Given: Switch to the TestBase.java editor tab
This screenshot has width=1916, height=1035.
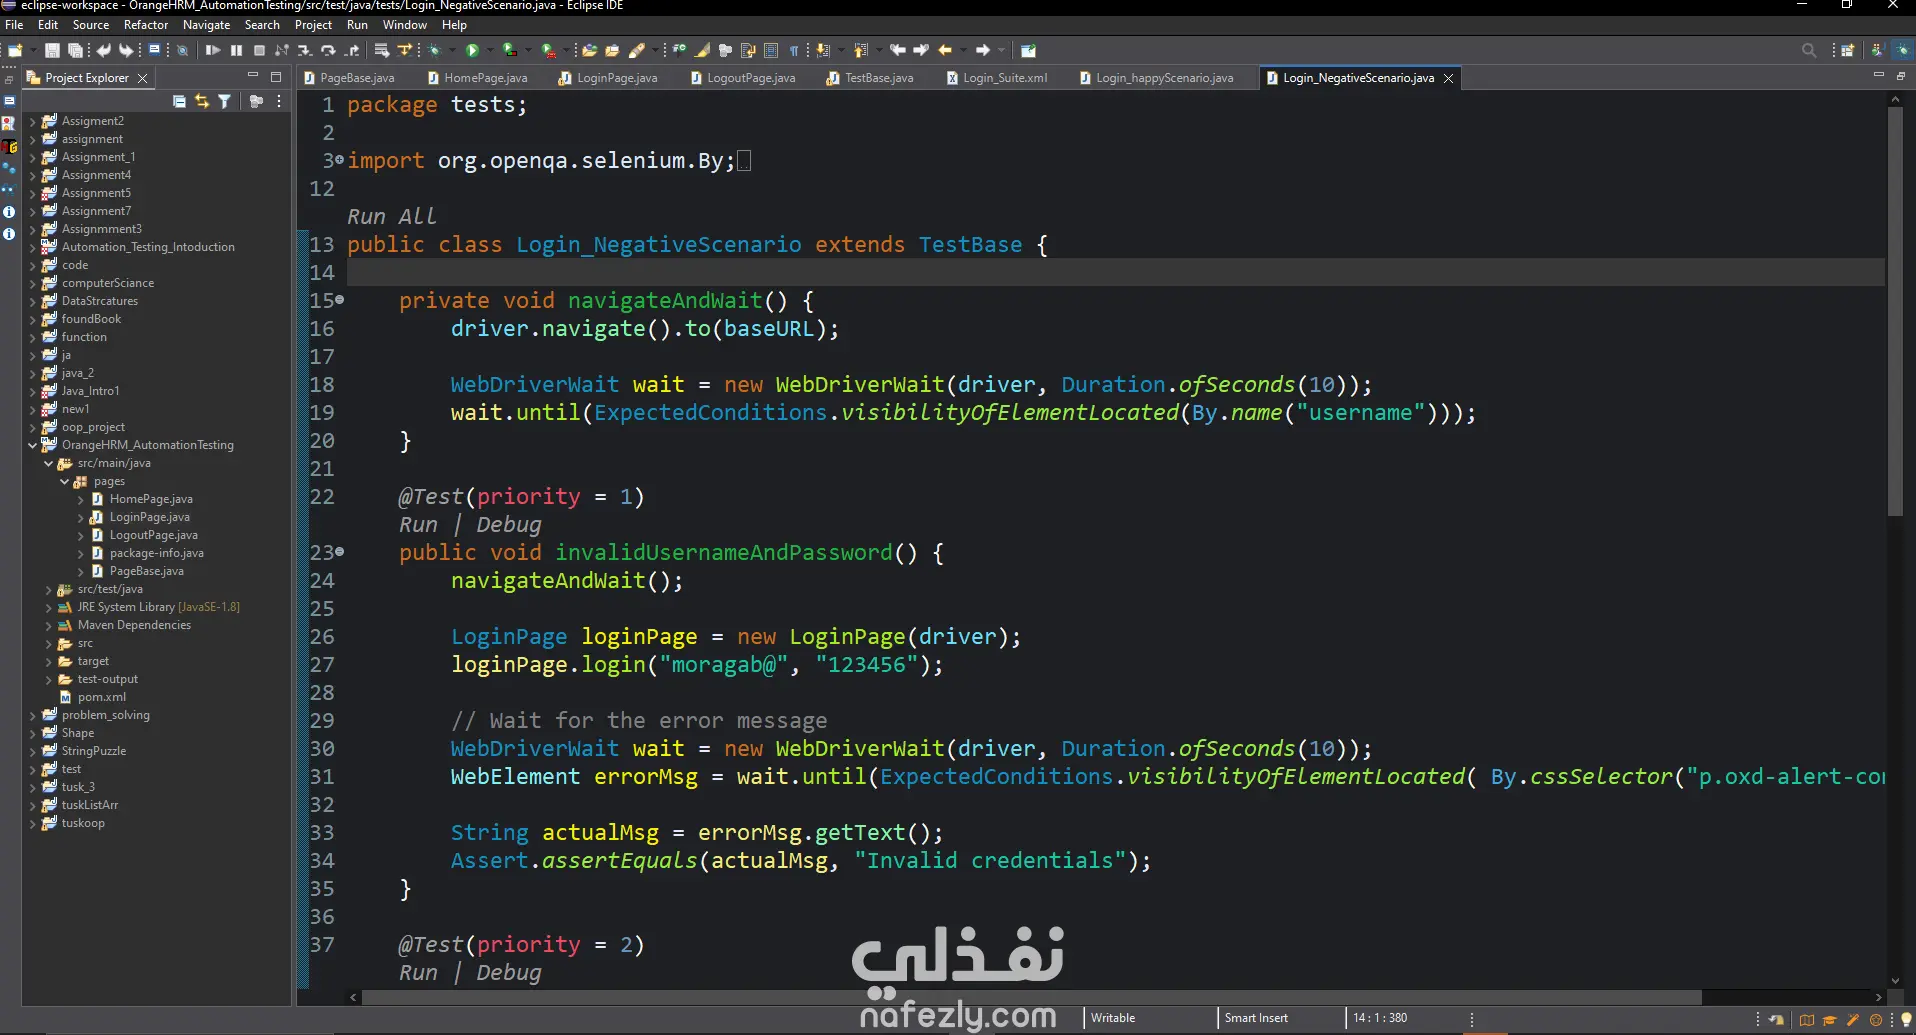Looking at the screenshot, I should [x=871, y=78].
